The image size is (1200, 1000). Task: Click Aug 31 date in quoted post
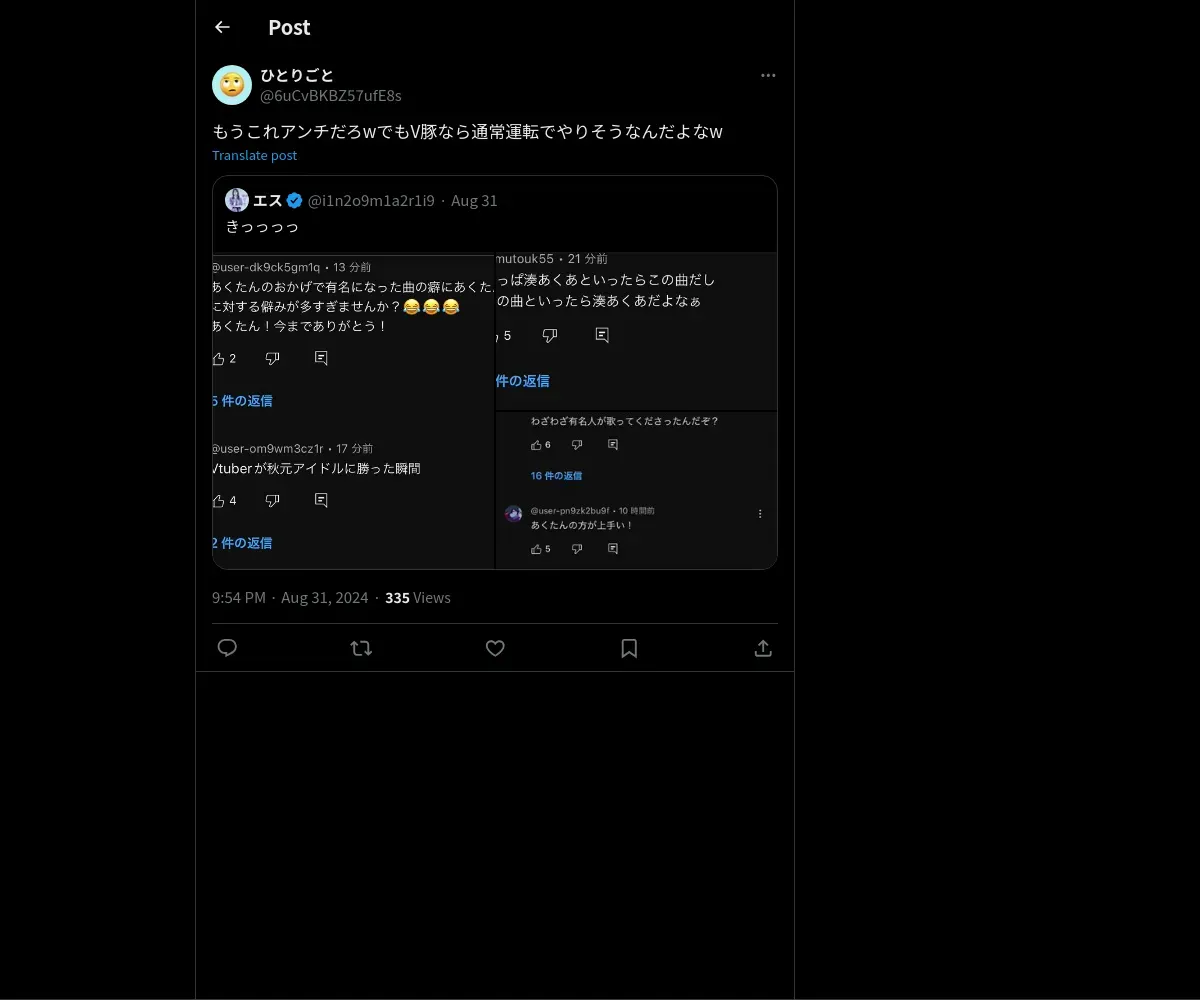474,200
